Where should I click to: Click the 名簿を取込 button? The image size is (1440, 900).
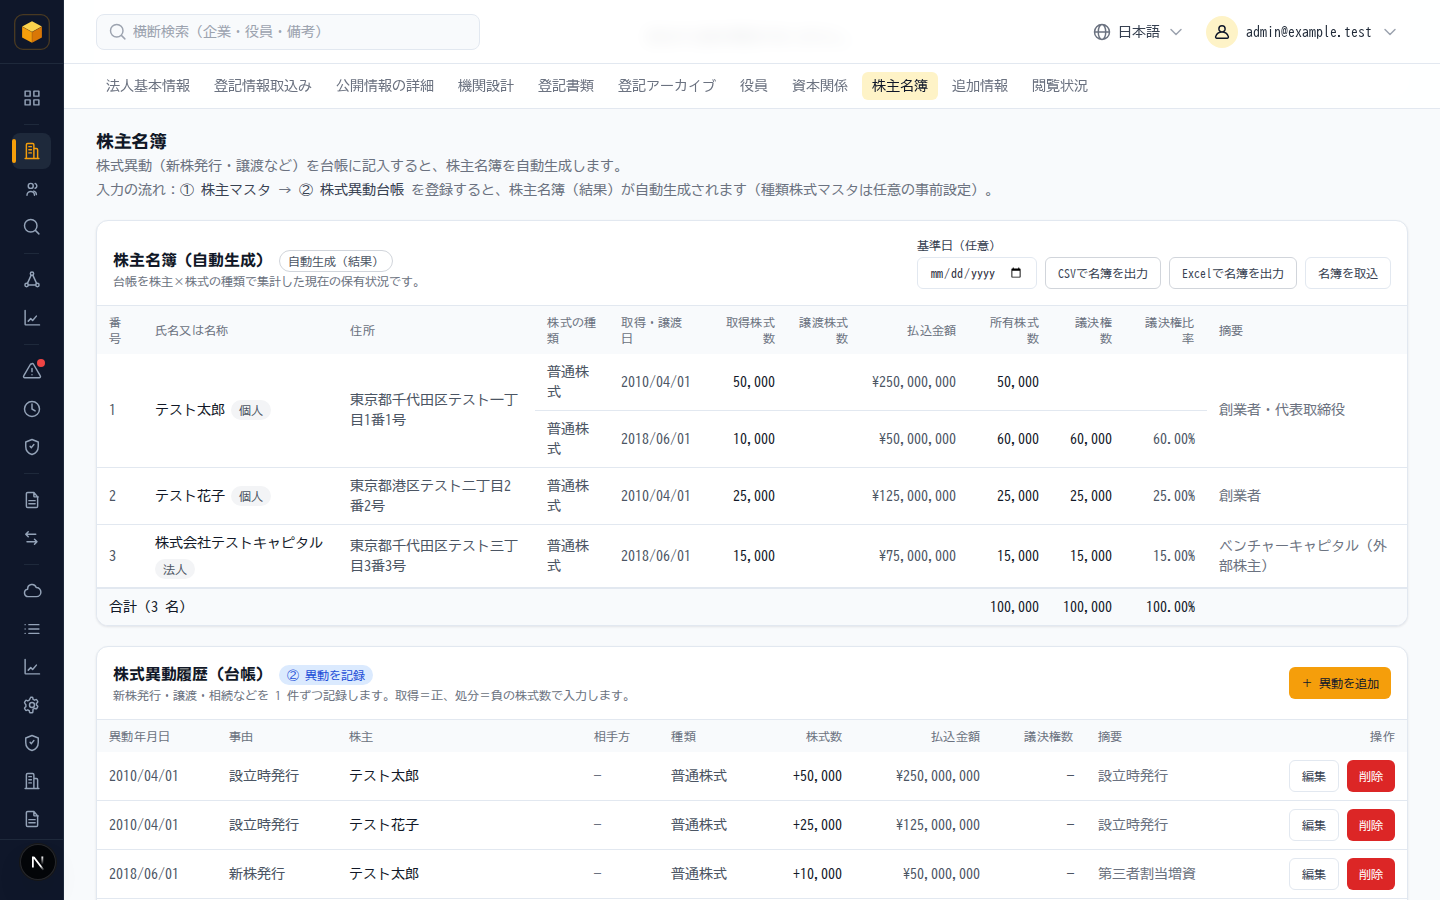[x=1348, y=273]
